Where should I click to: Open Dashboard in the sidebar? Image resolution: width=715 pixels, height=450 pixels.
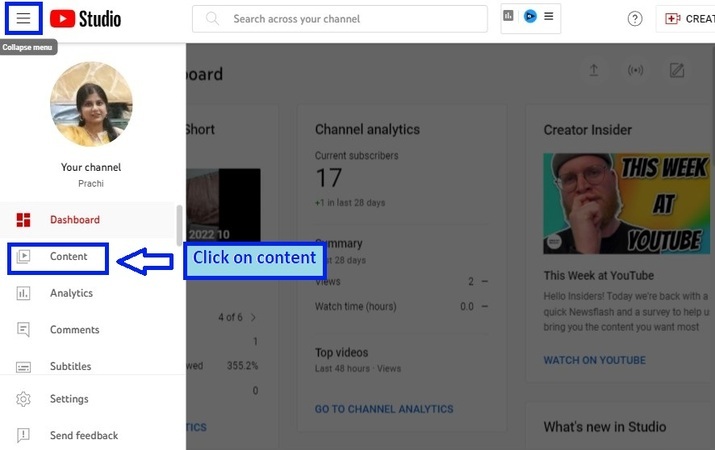[x=88, y=220]
